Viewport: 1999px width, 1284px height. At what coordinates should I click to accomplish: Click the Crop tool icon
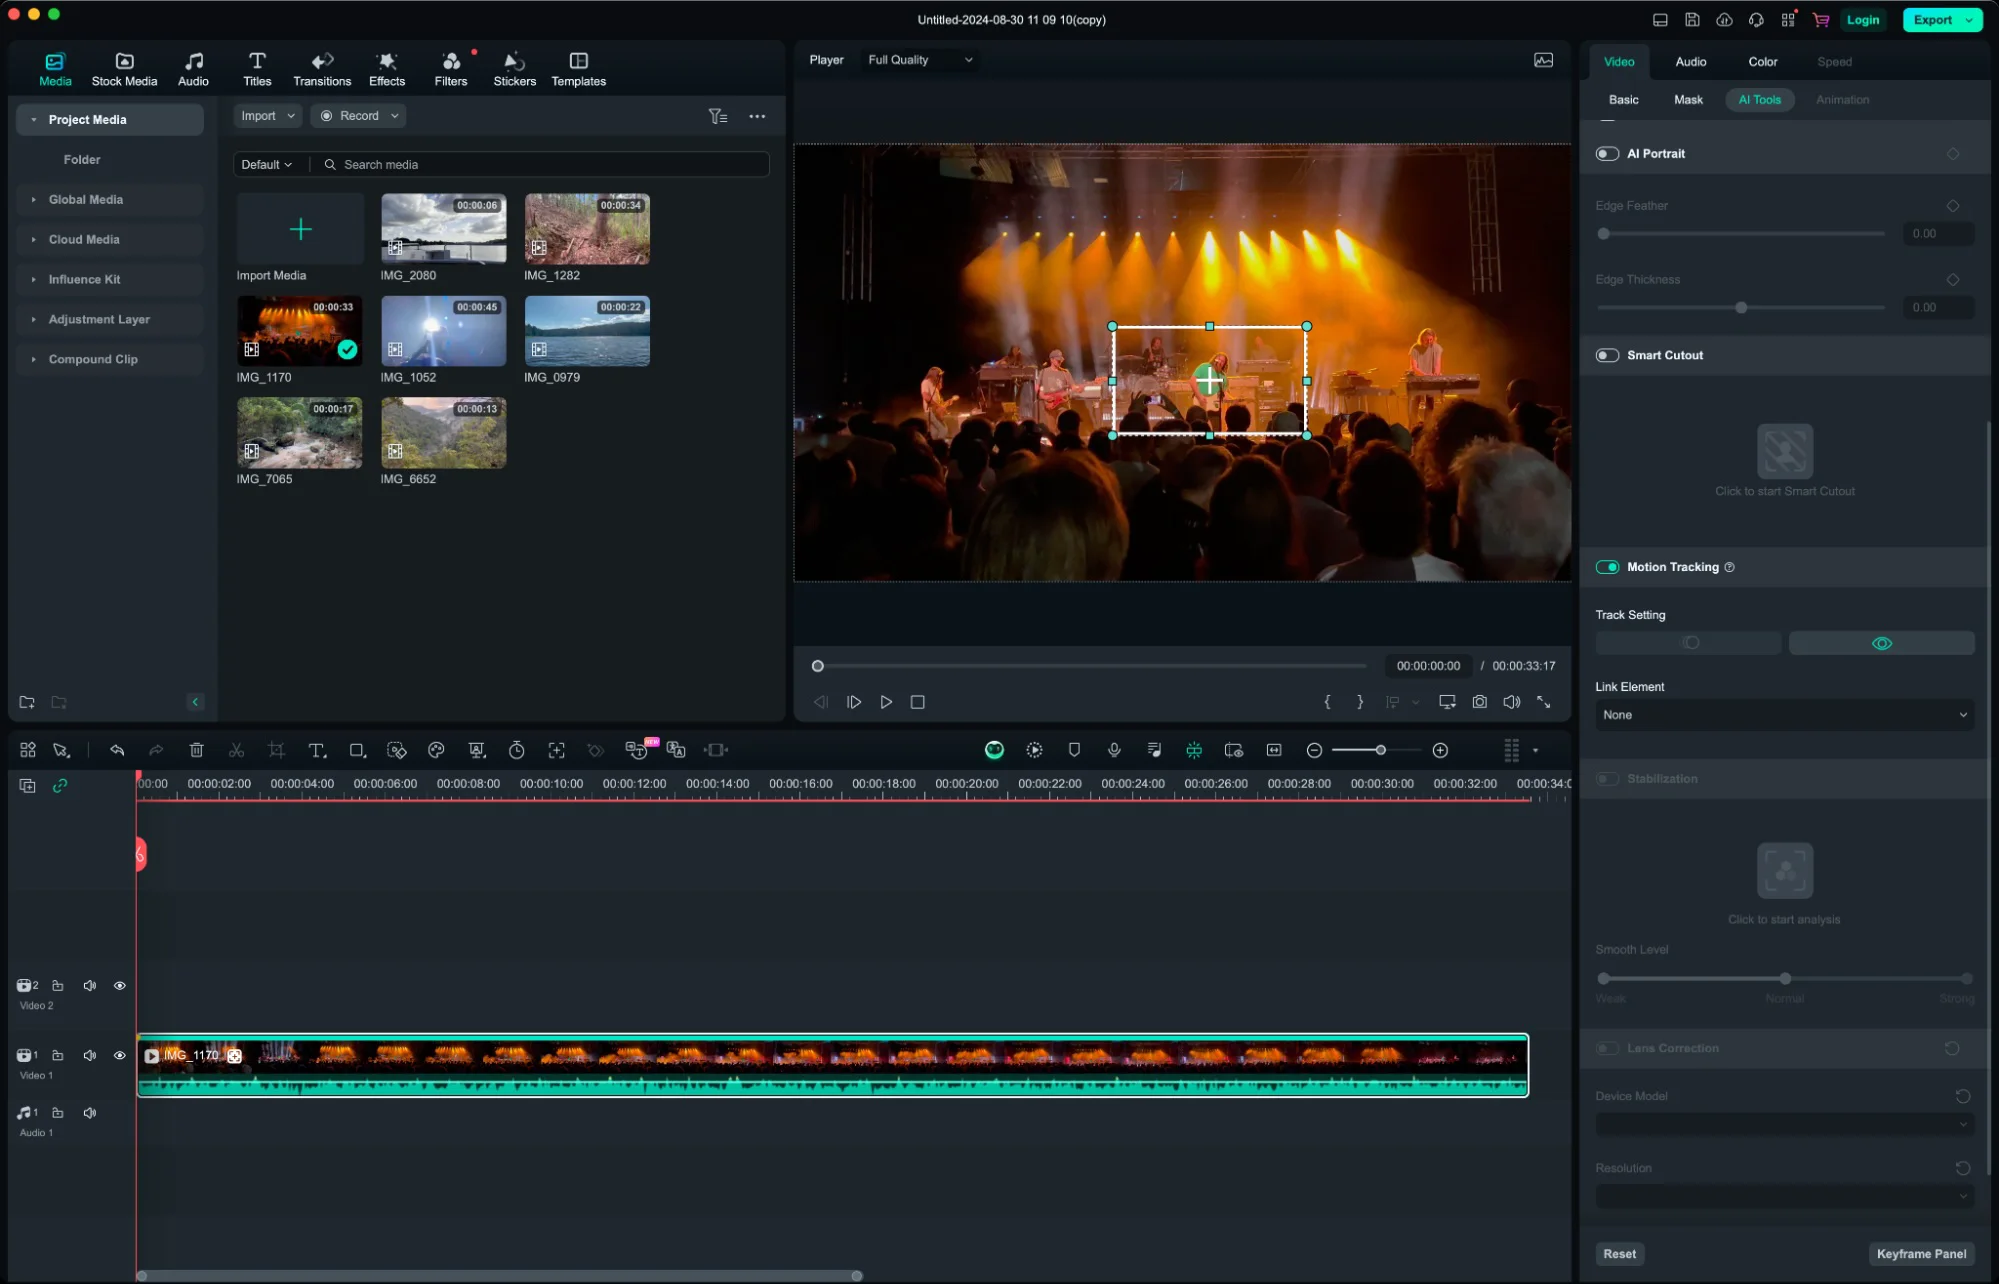coord(277,750)
